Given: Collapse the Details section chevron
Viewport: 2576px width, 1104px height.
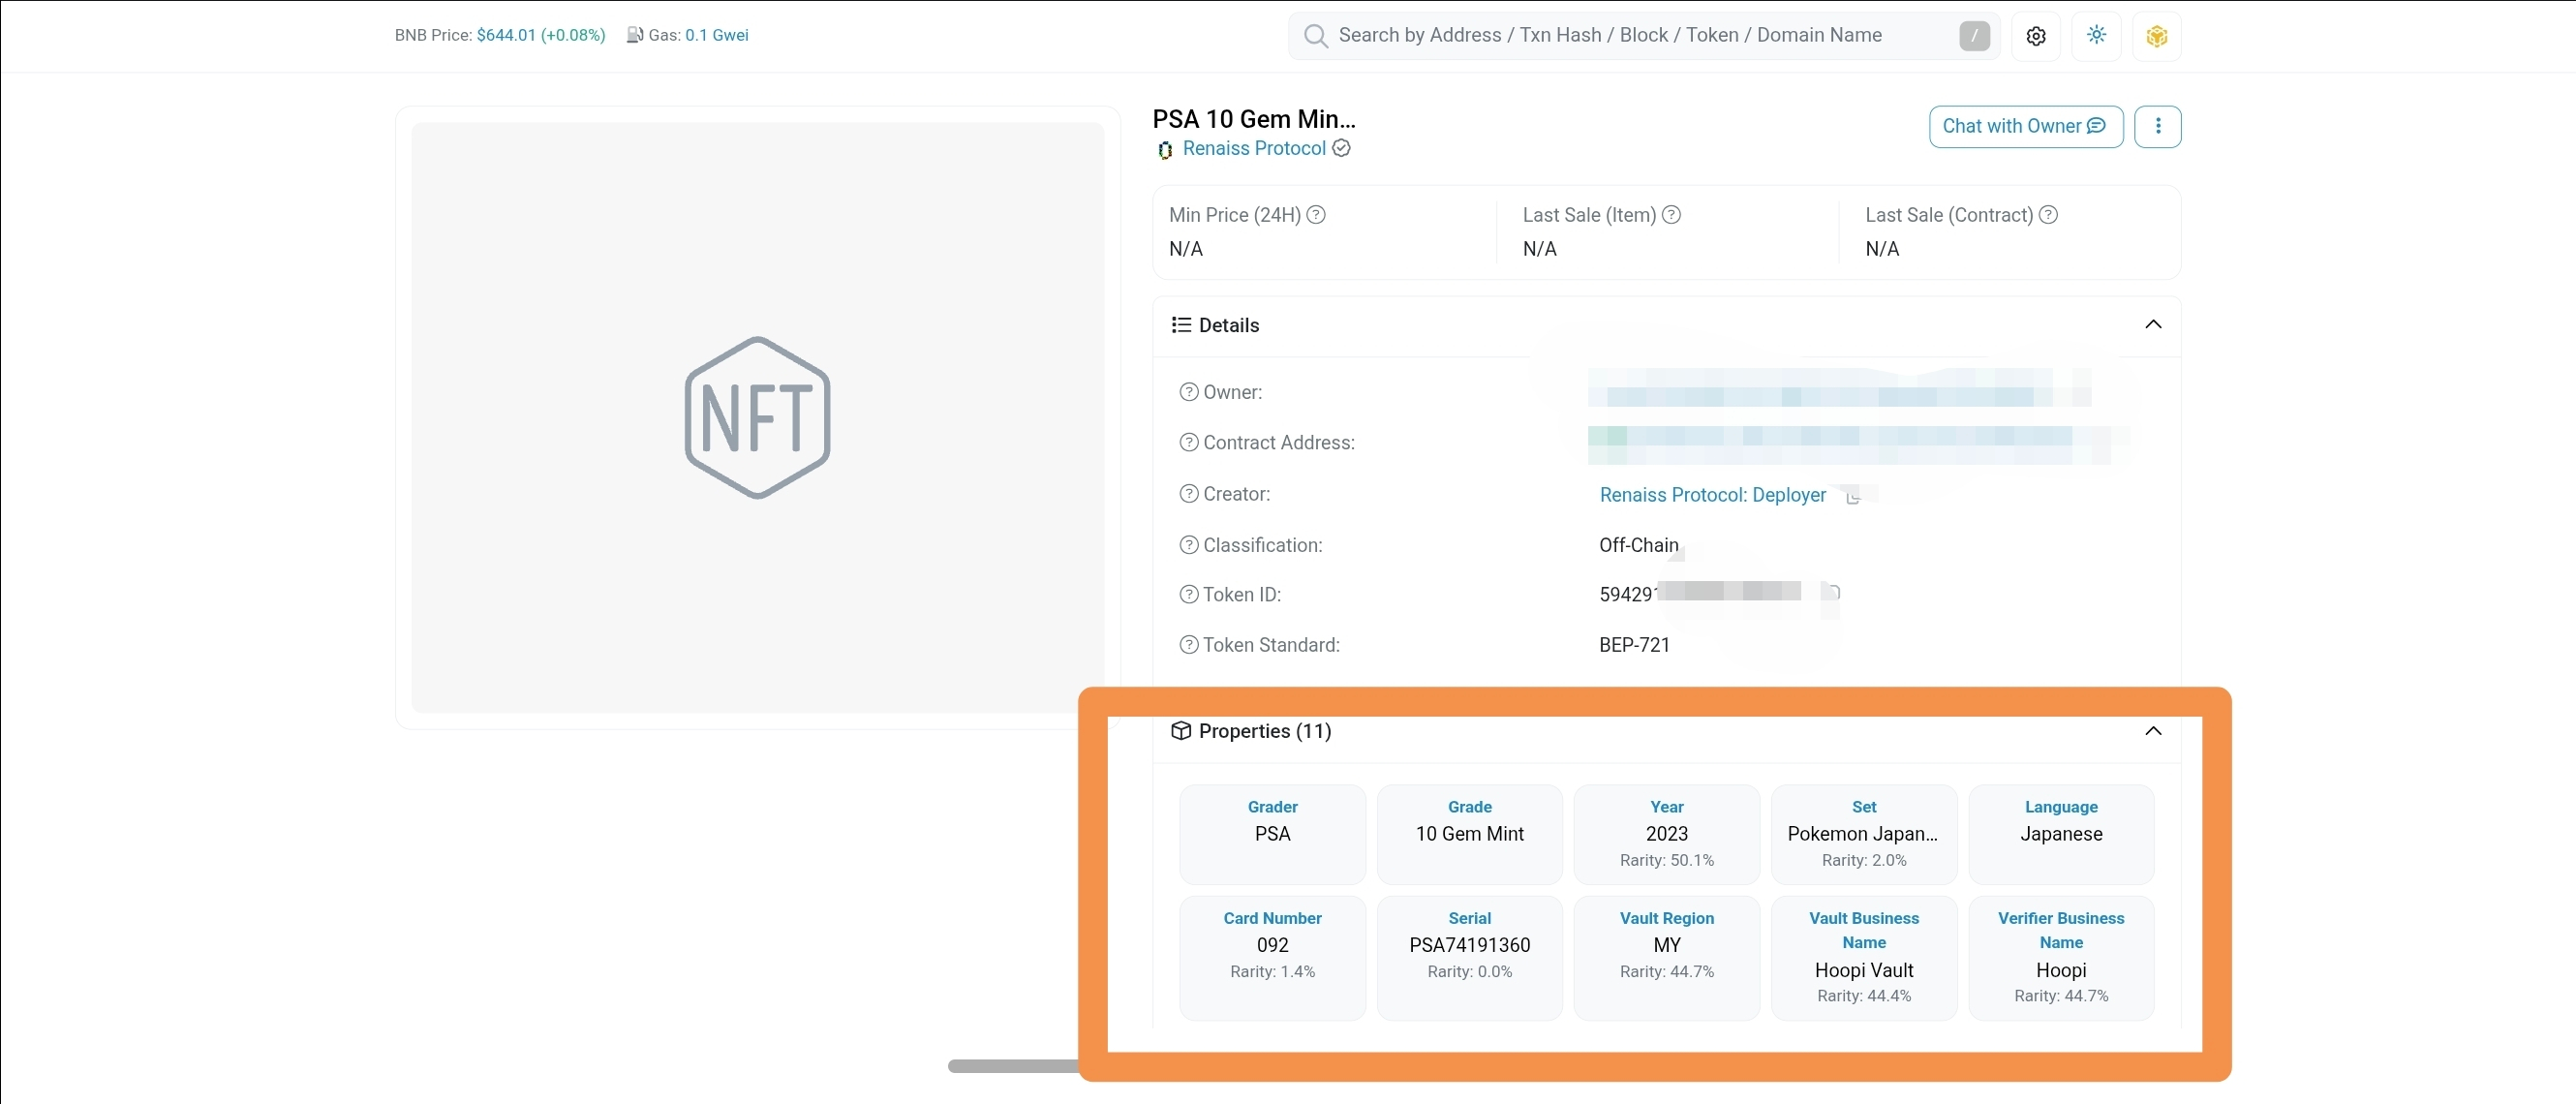Looking at the screenshot, I should point(2154,324).
